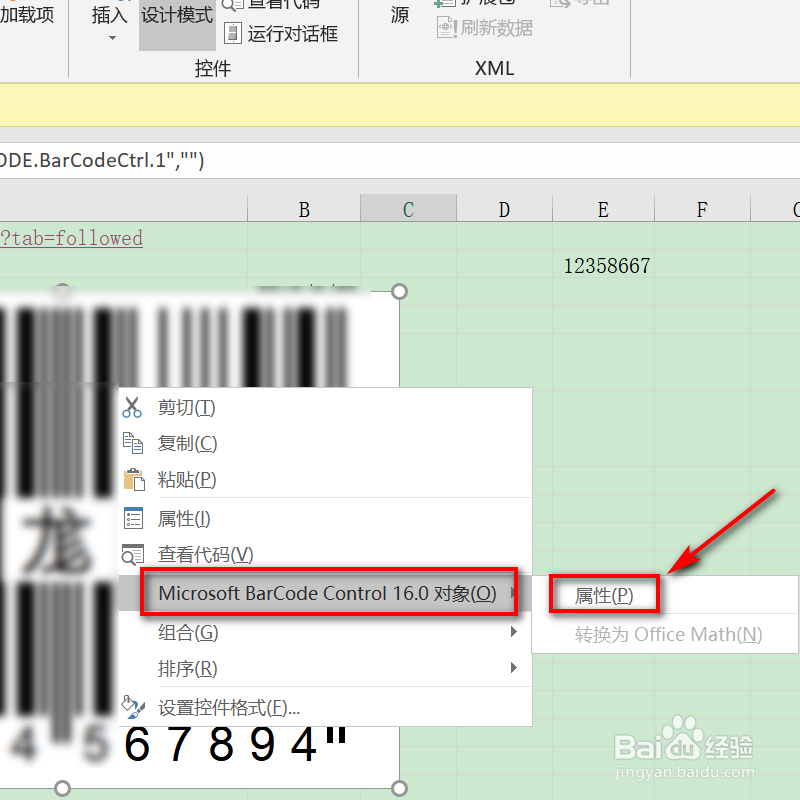Click the View Code magnifier icon

pyautogui.click(x=133, y=555)
